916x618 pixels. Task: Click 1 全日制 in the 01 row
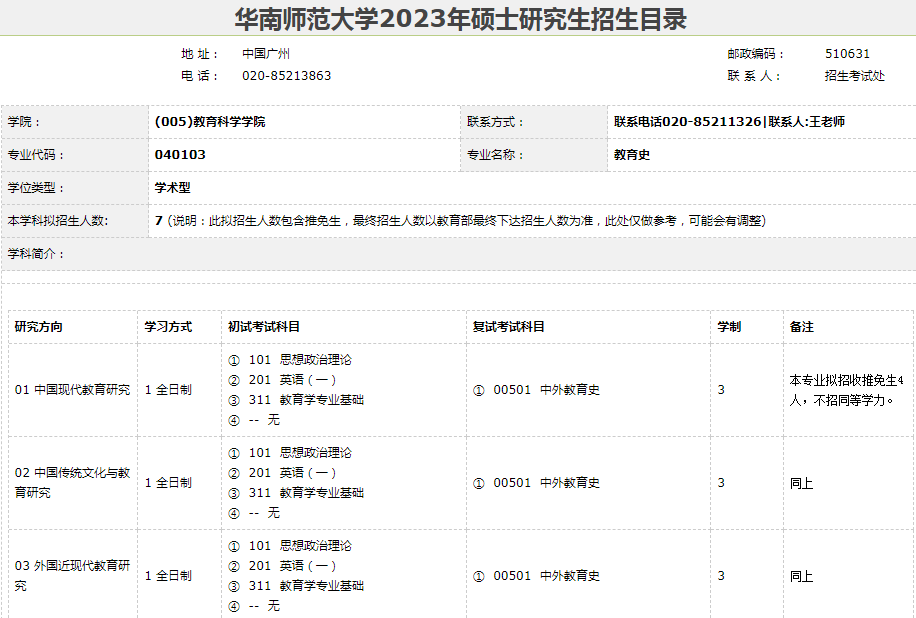[168, 390]
